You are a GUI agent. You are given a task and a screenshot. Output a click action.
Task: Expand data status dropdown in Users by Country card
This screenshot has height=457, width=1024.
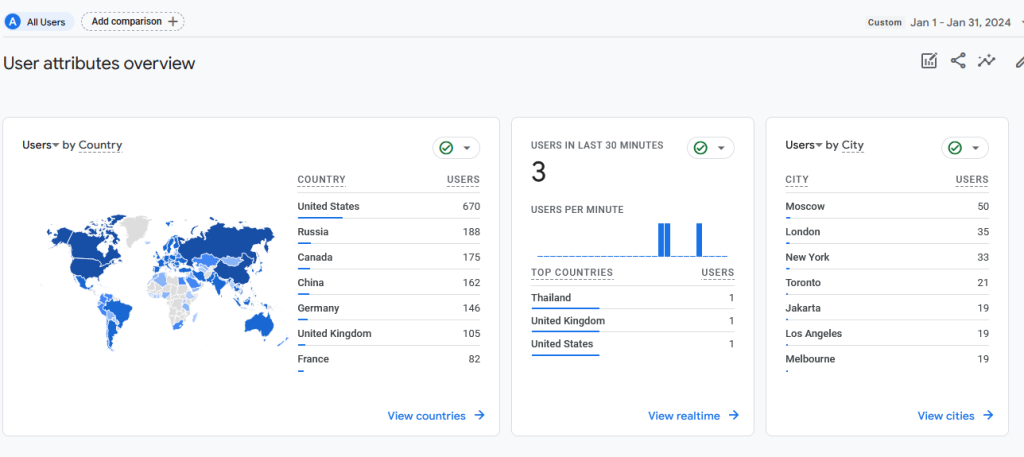tap(467, 148)
